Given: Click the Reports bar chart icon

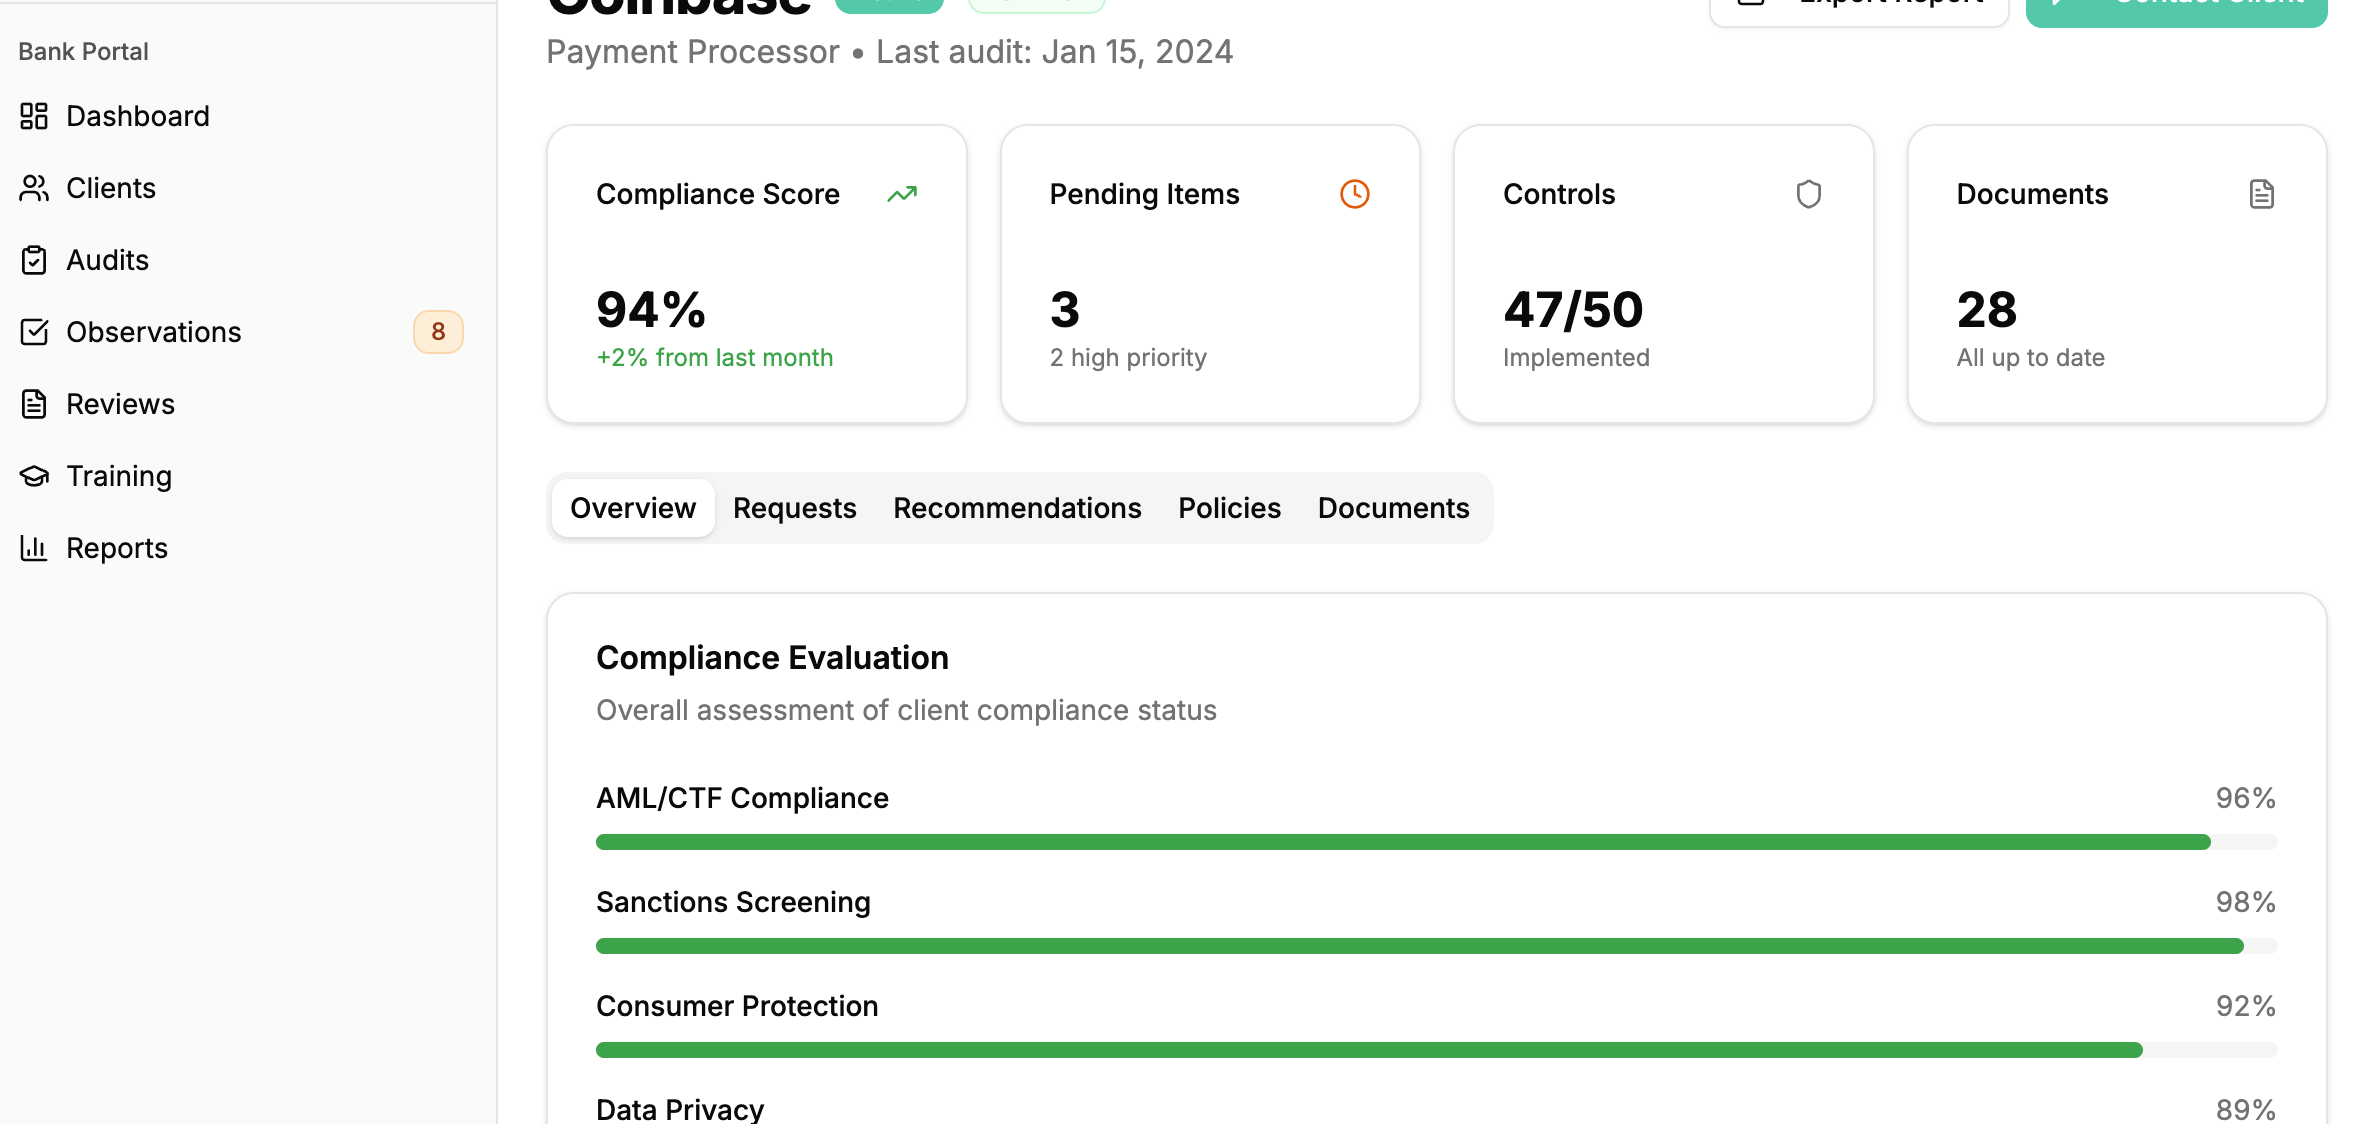Looking at the screenshot, I should [34, 548].
